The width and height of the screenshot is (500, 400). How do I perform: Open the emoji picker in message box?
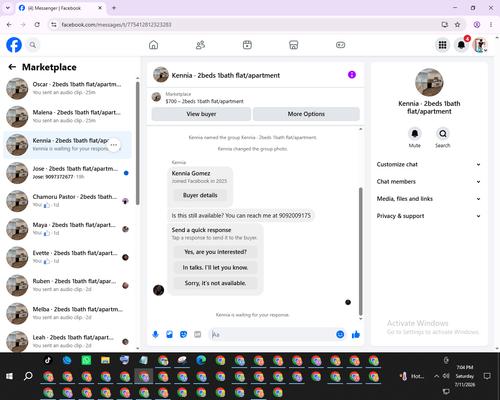pos(340,334)
